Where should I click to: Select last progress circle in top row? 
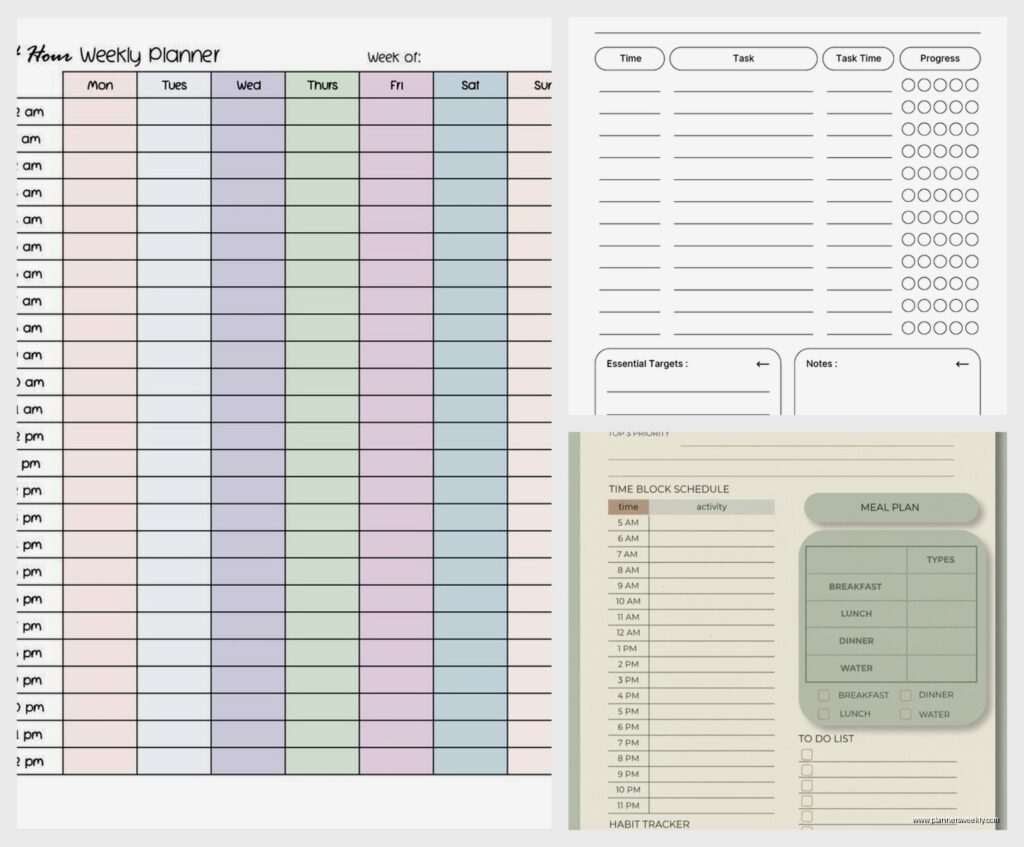click(972, 85)
